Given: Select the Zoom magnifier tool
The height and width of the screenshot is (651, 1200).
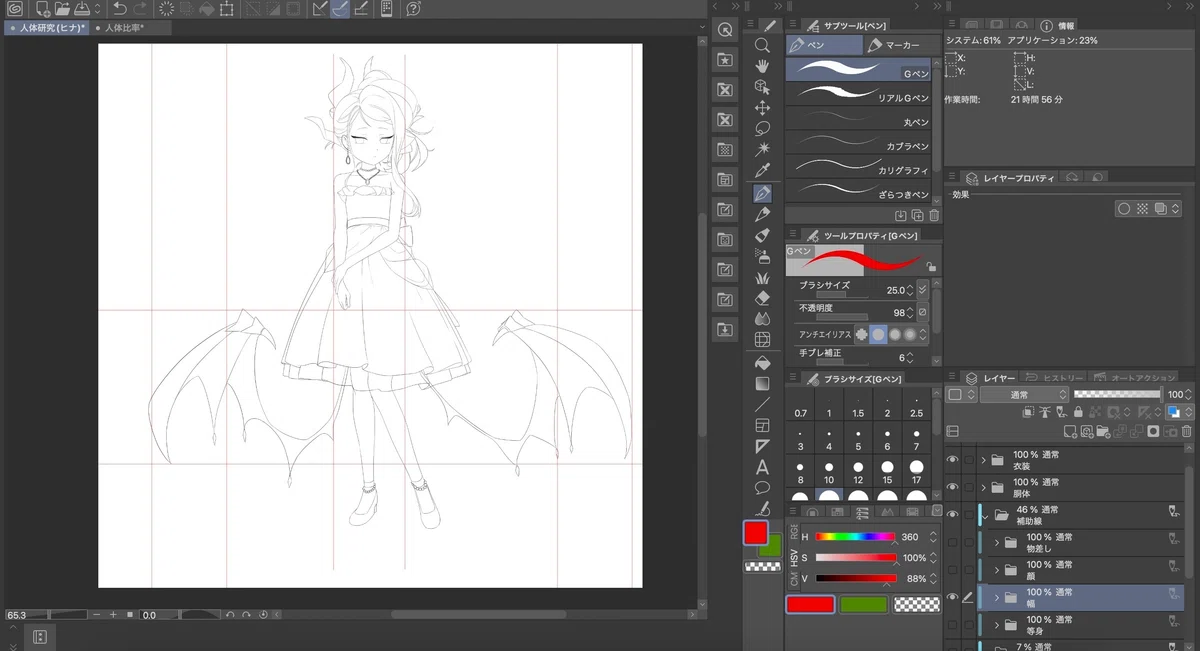Looking at the screenshot, I should pos(762,45).
